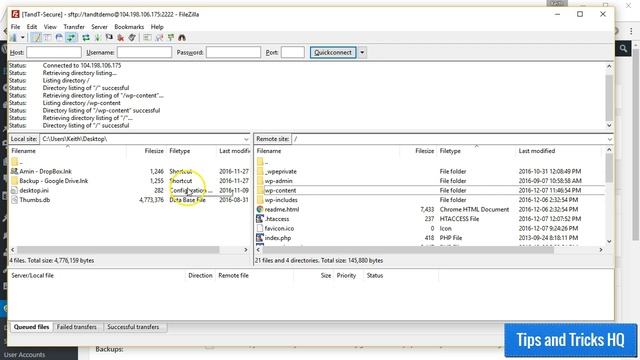Toggle the local directory tree view
Image resolution: width=640 pixels, height=360 pixels.
47,38
